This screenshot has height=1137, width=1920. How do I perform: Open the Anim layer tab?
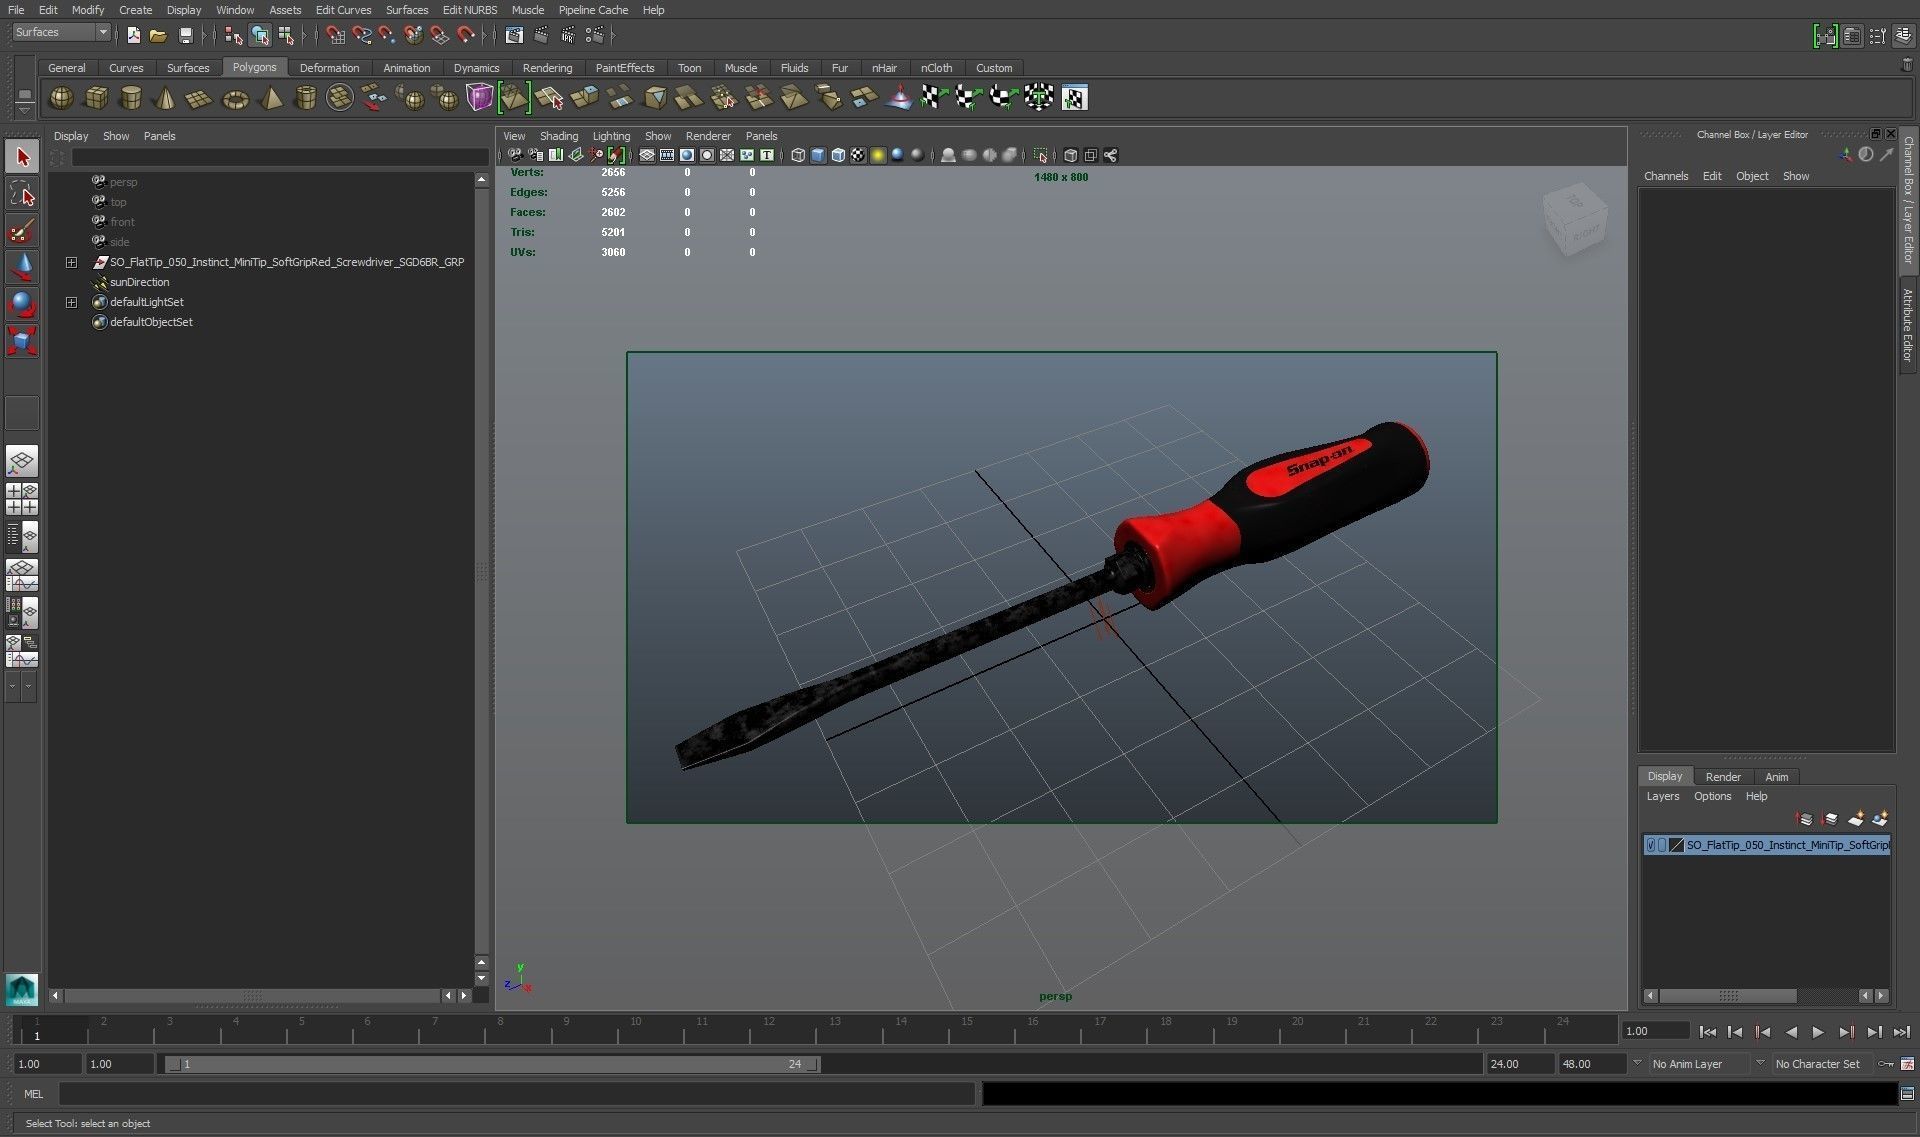tap(1776, 777)
